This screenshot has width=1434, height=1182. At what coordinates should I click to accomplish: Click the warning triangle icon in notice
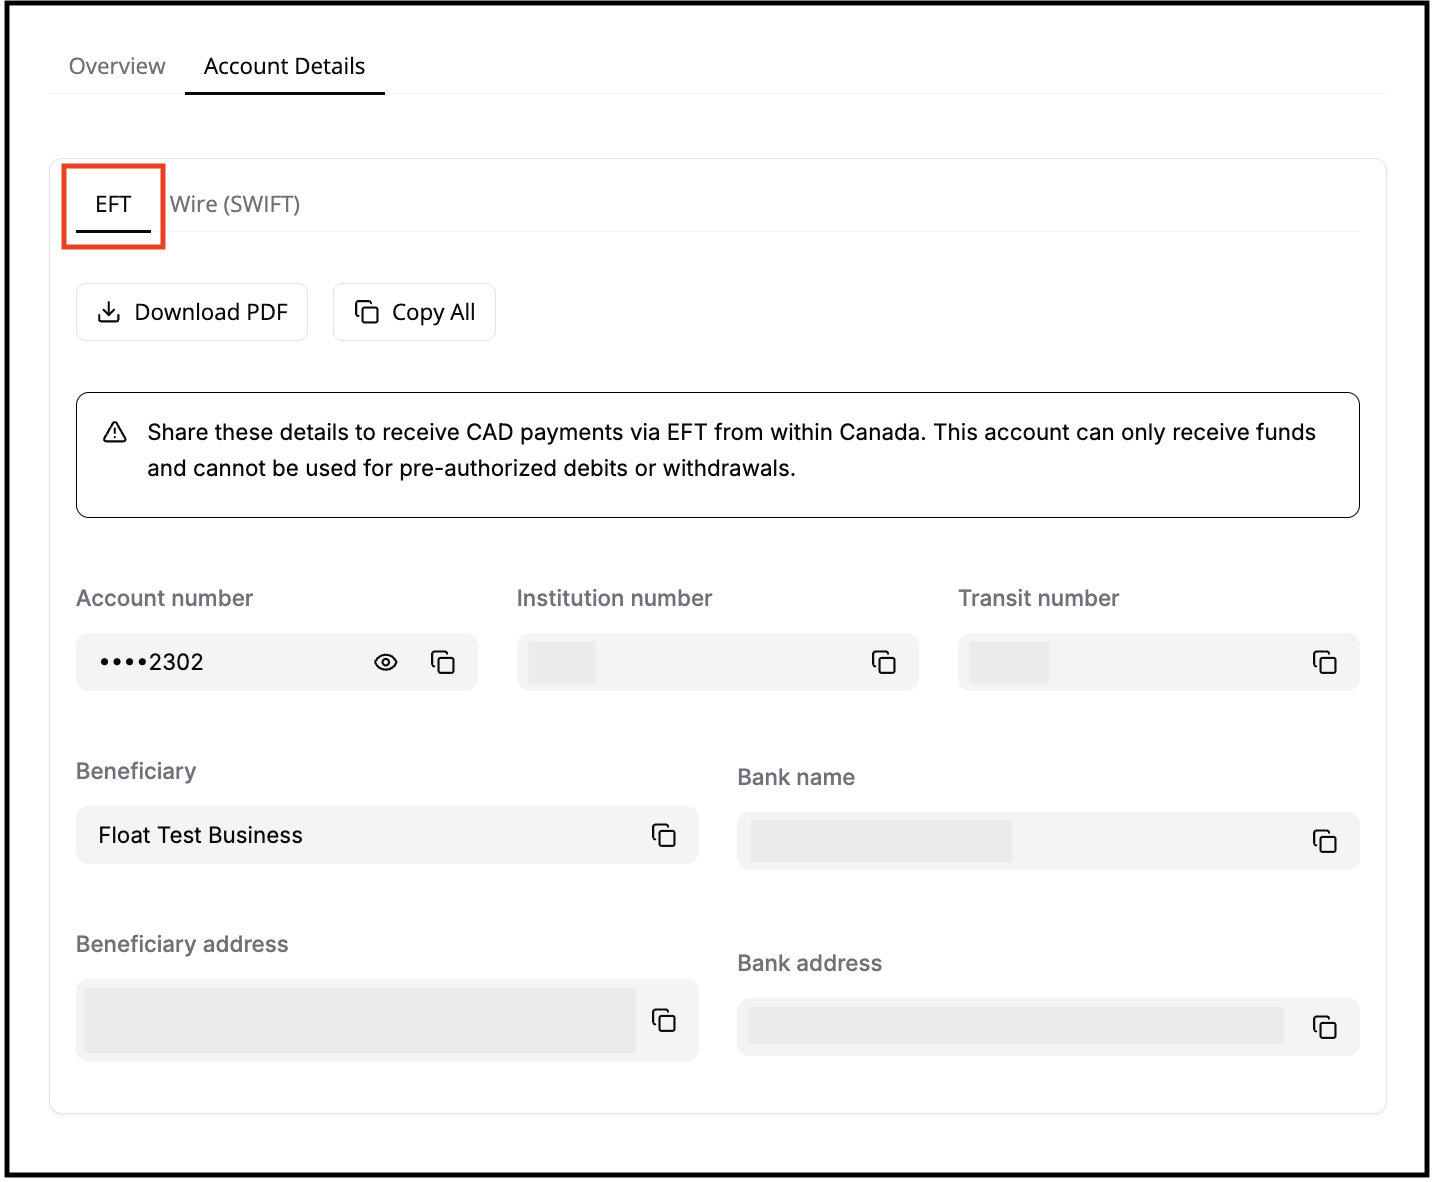(x=115, y=433)
